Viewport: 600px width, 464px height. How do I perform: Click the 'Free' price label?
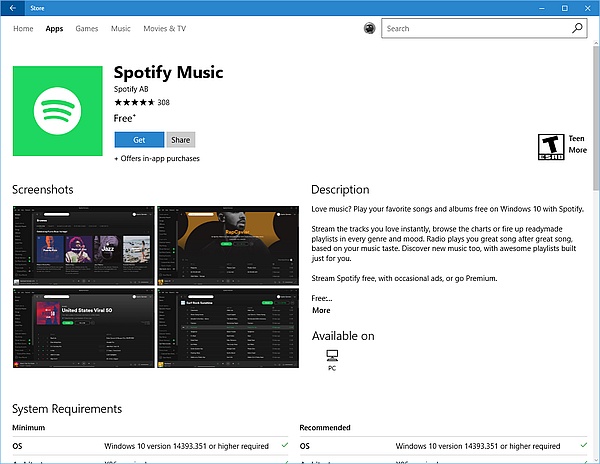pyautogui.click(x=124, y=119)
